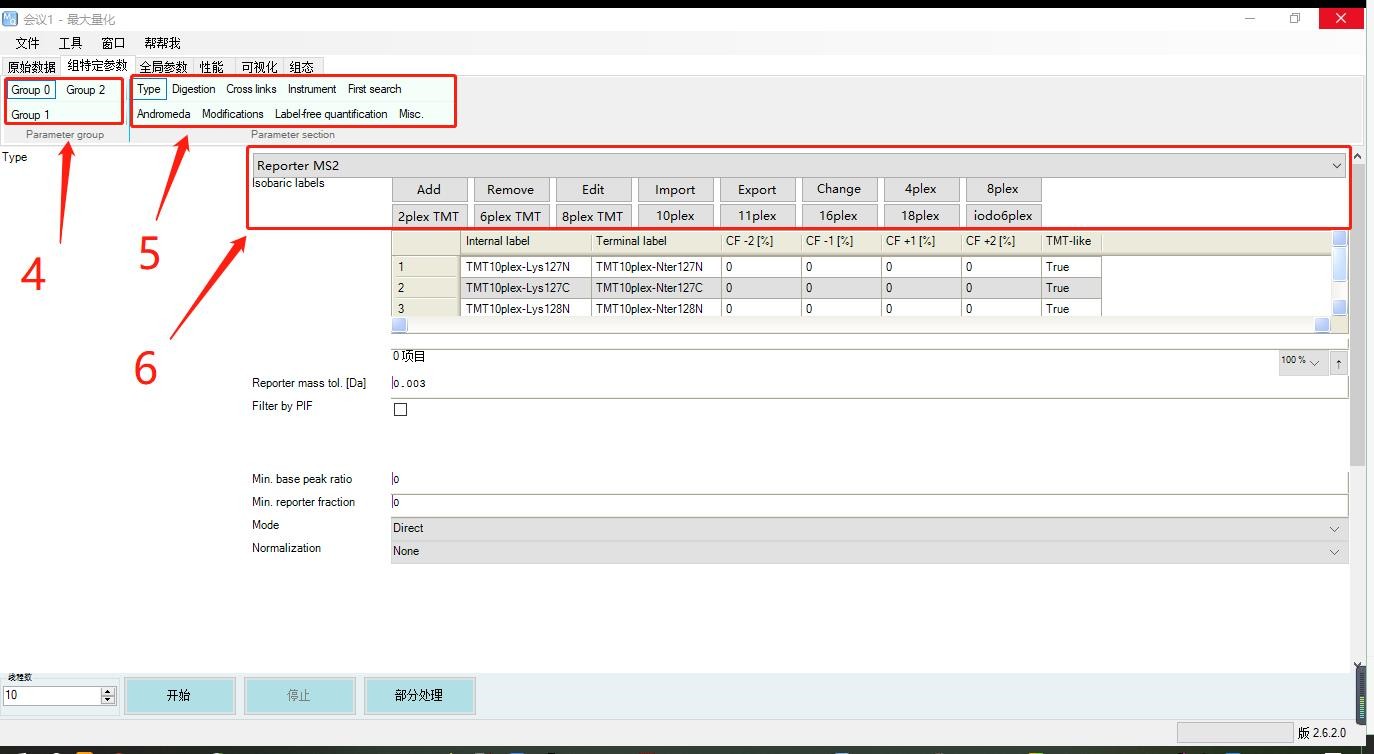Image resolution: width=1374 pixels, height=754 pixels.
Task: Apply the 4plex label preset
Action: pos(921,189)
